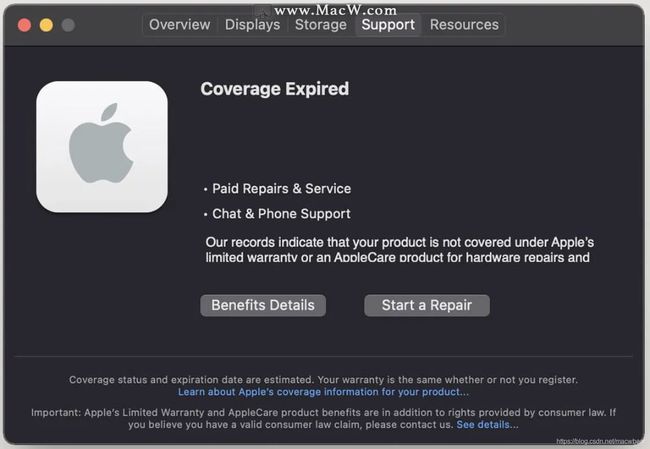This screenshot has height=449, width=650.
Task: Open Learn about Apple's coverage information link
Action: [x=323, y=392]
